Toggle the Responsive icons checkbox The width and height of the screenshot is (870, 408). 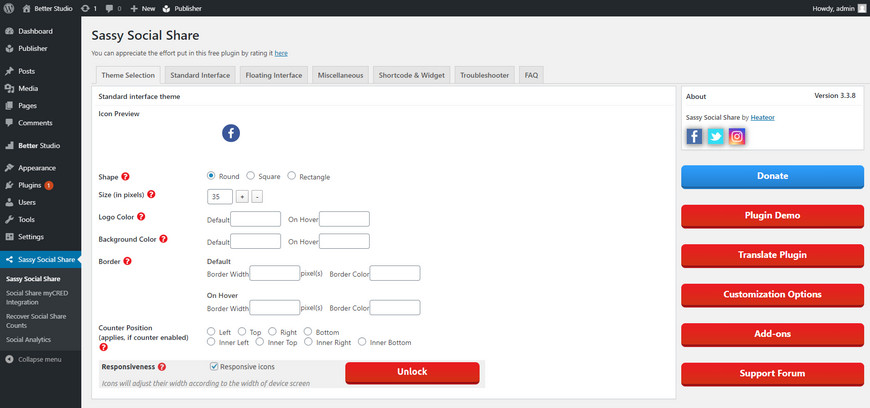pyautogui.click(x=214, y=366)
